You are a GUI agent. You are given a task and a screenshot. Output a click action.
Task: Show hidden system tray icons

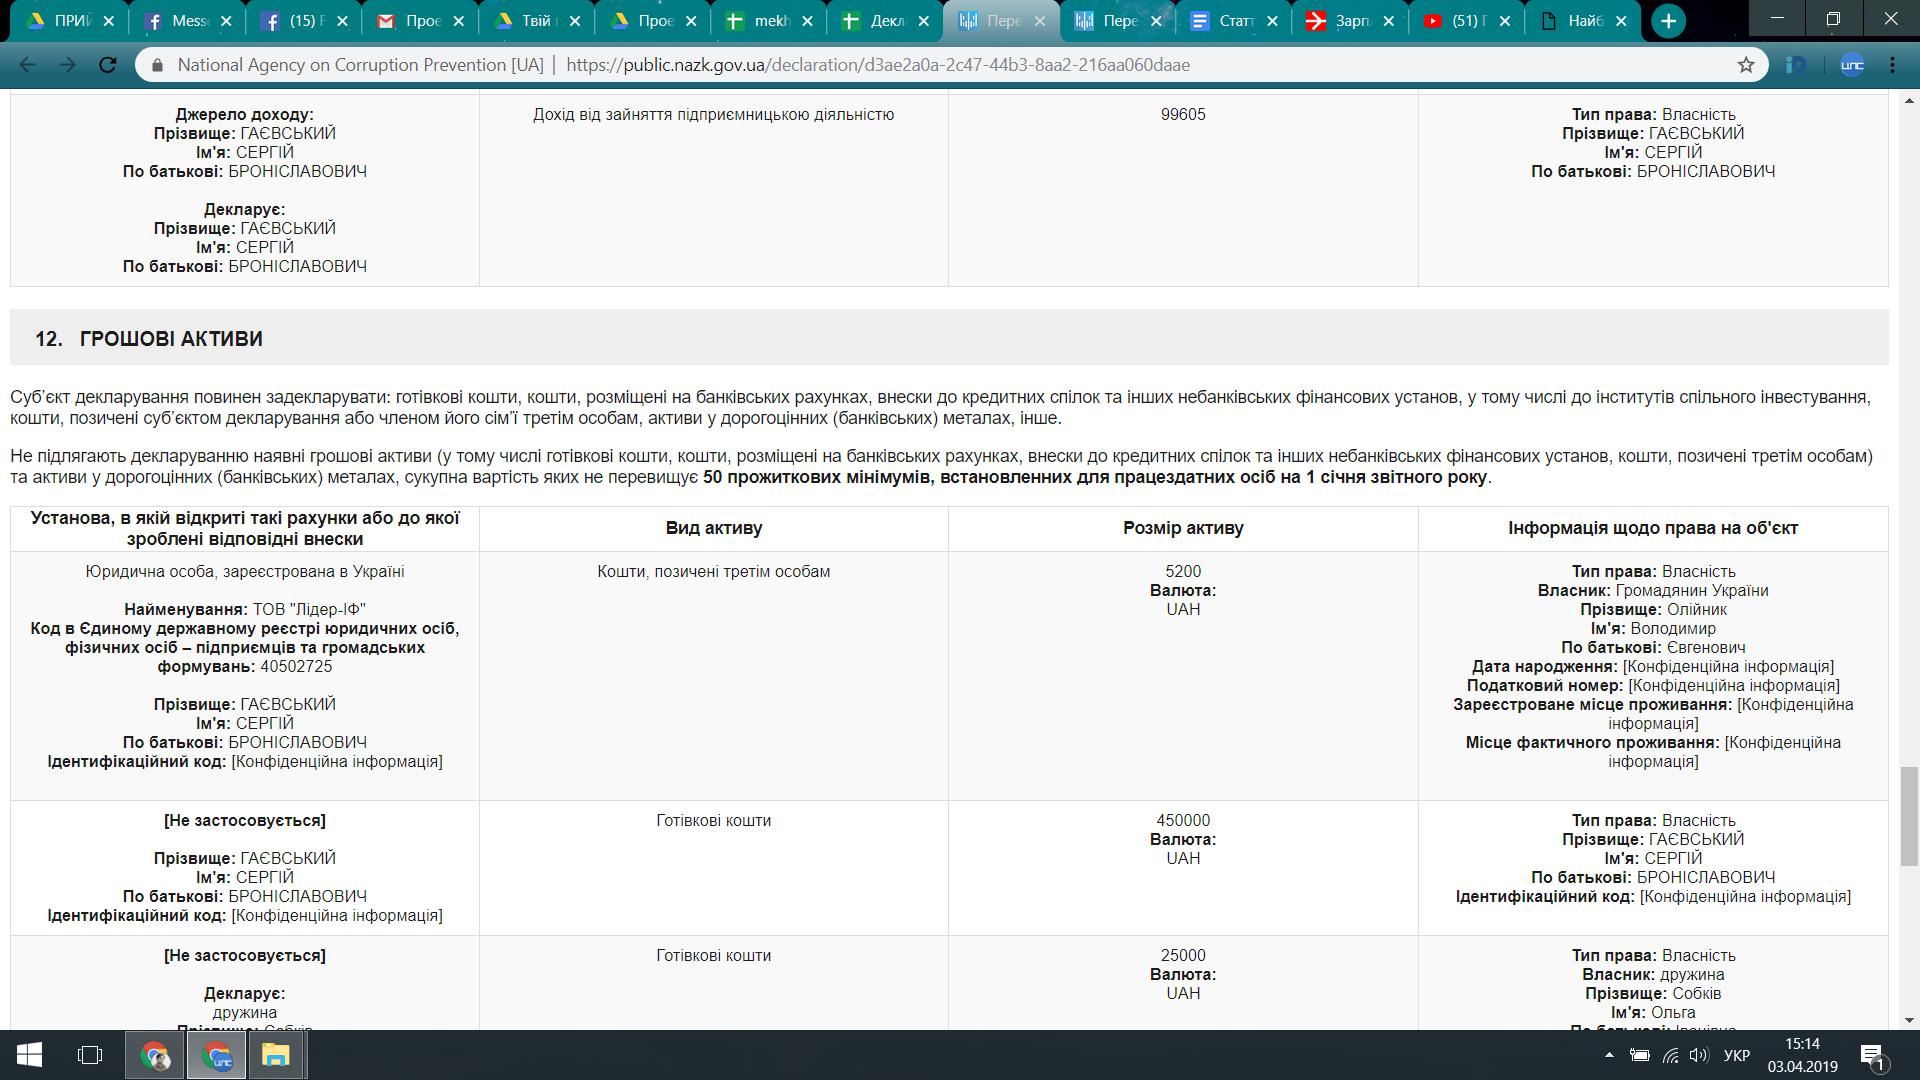click(1609, 1055)
